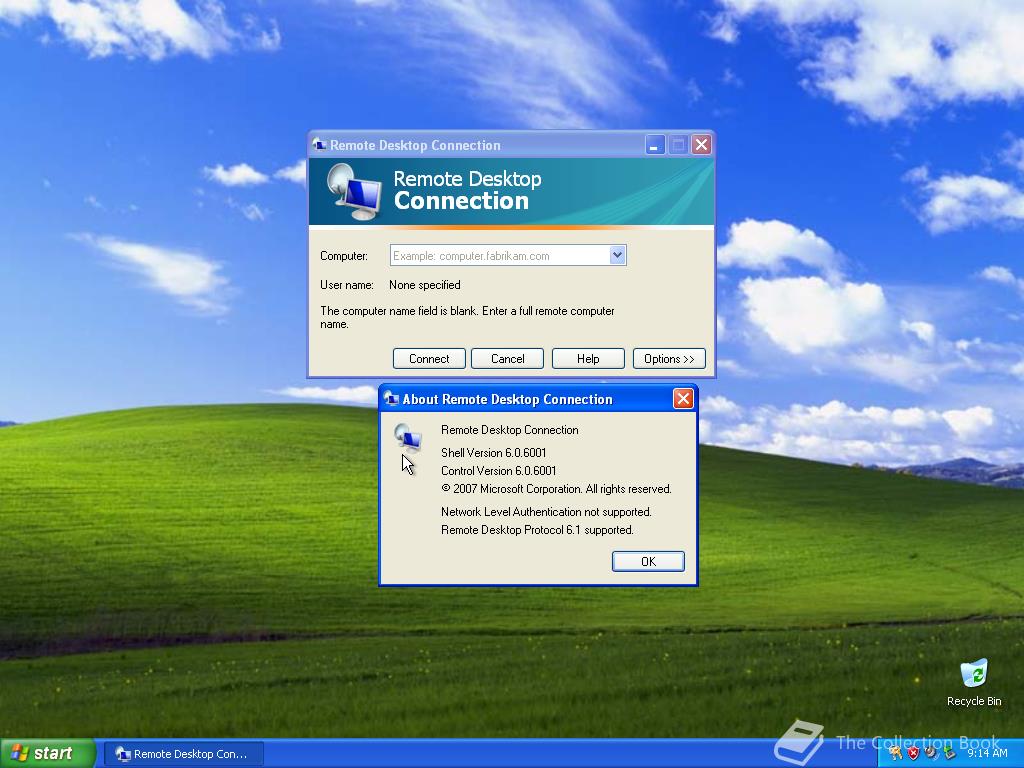Open the Windows Start menu
The height and width of the screenshot is (768, 1024).
click(47, 753)
